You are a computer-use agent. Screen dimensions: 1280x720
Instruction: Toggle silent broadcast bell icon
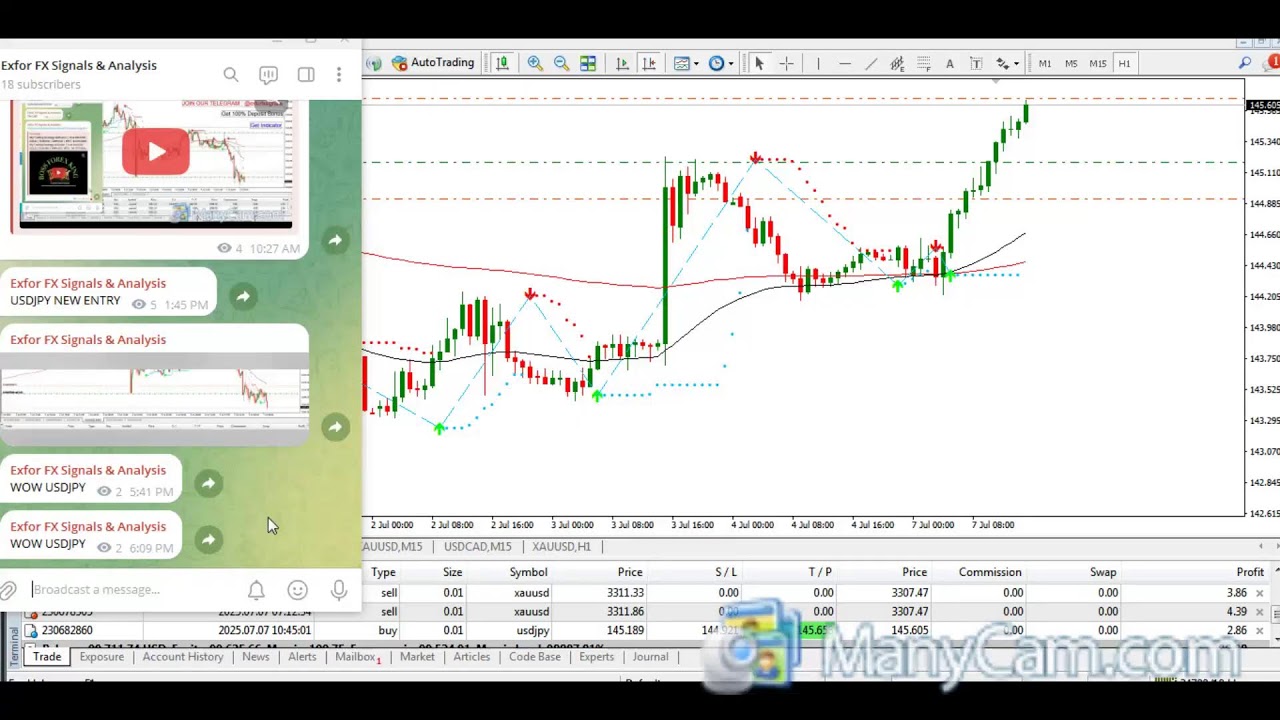[256, 590]
